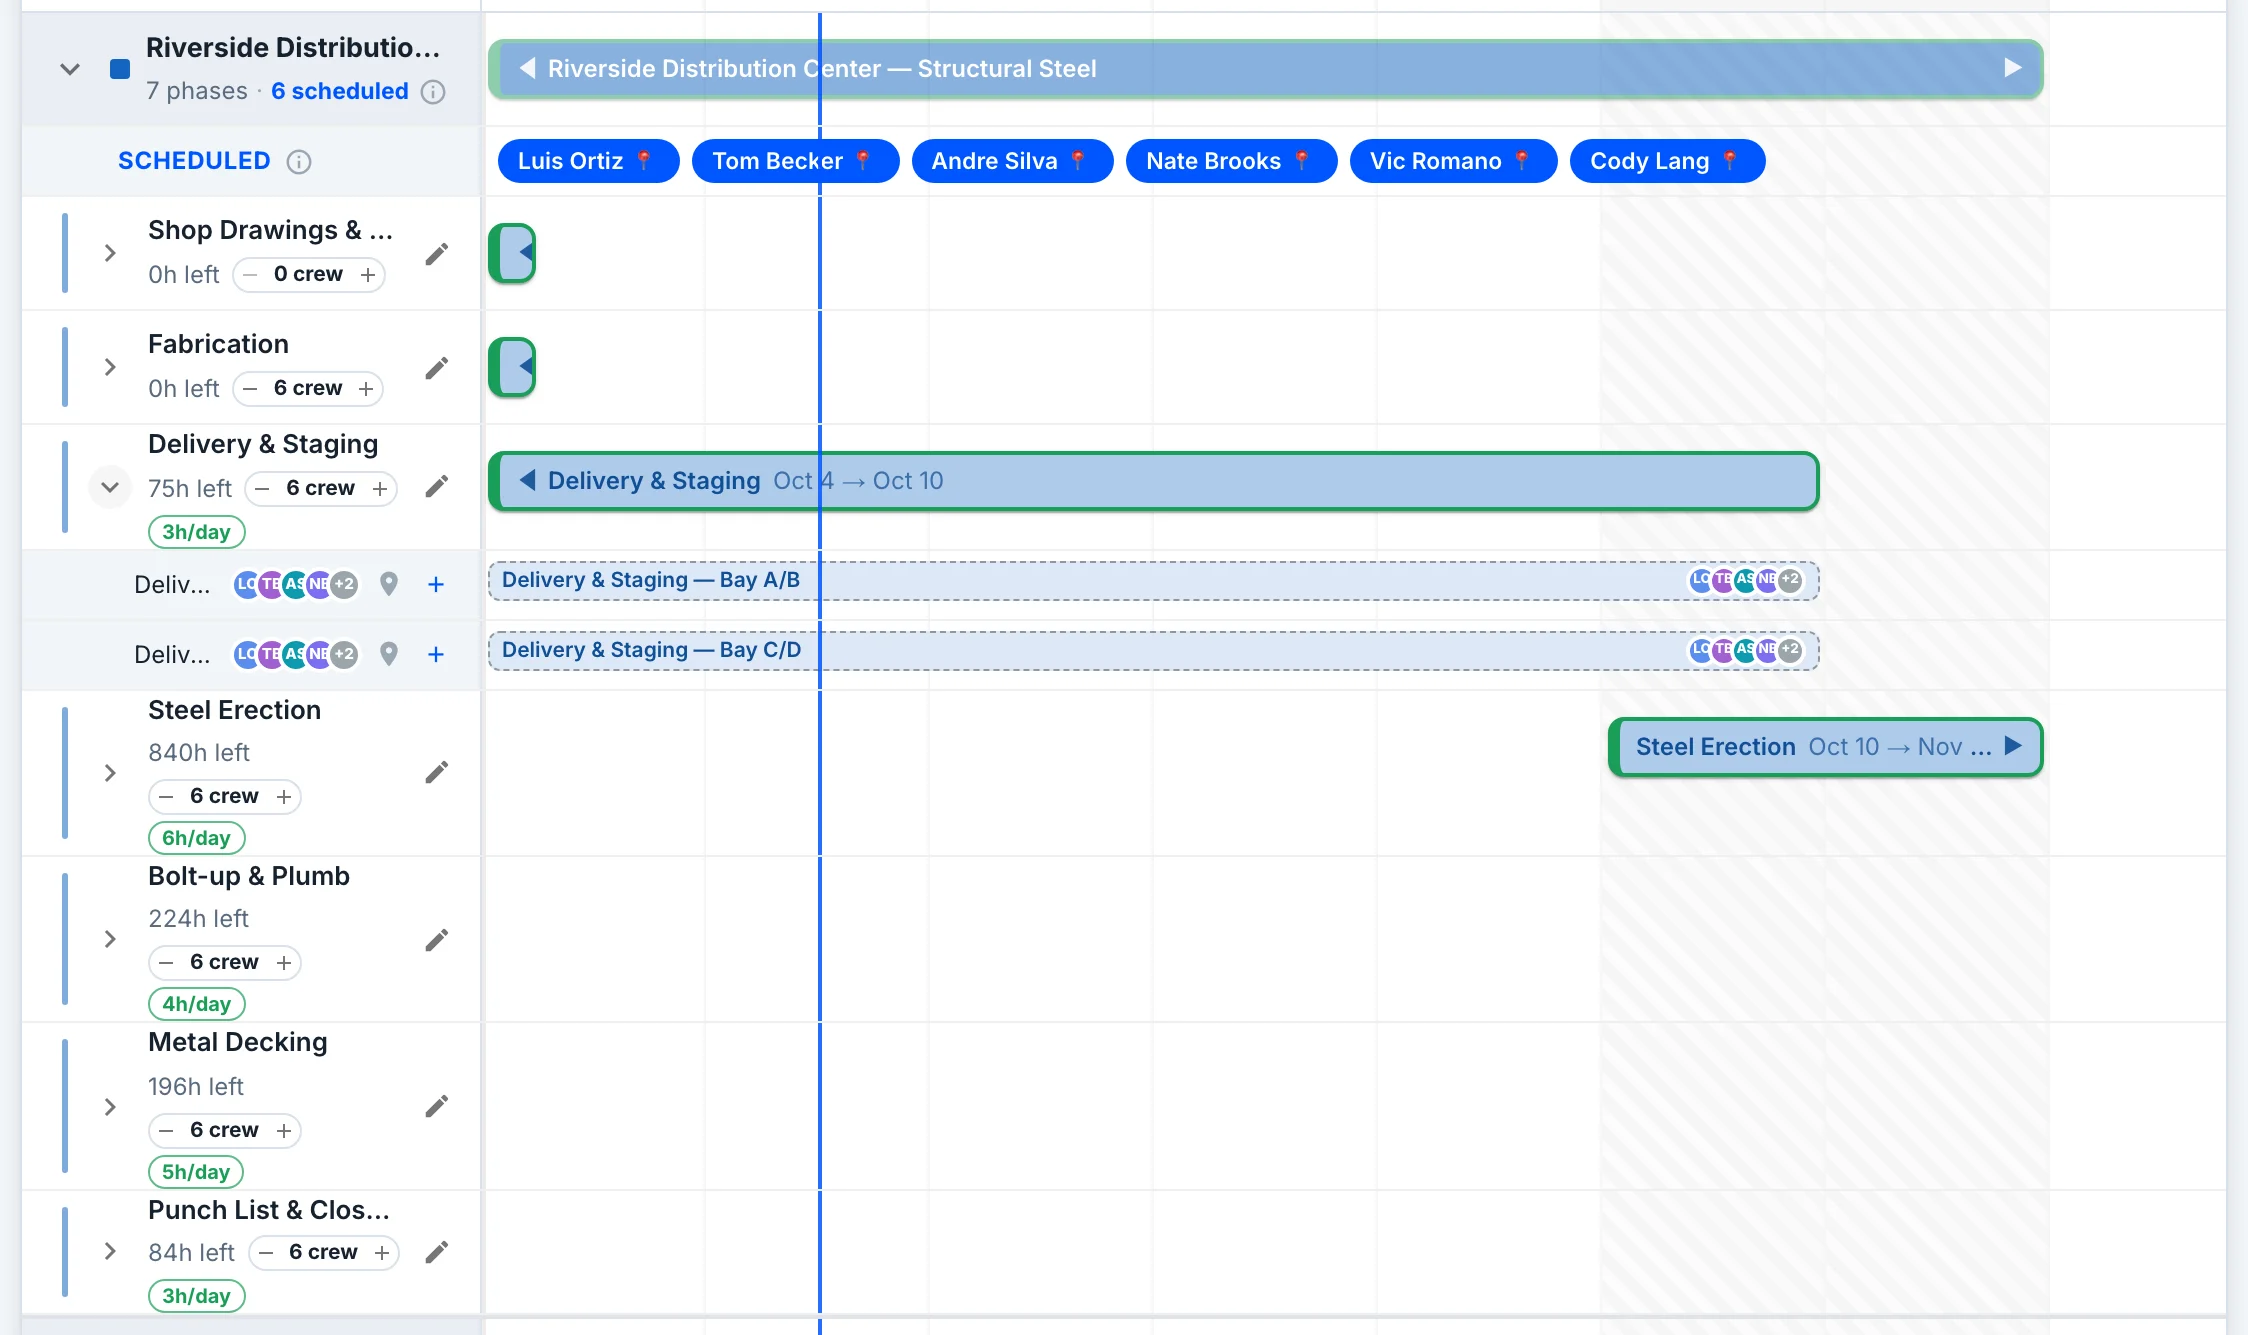The width and height of the screenshot is (2248, 1335).
Task: Open the 6 scheduled link
Action: [x=340, y=91]
